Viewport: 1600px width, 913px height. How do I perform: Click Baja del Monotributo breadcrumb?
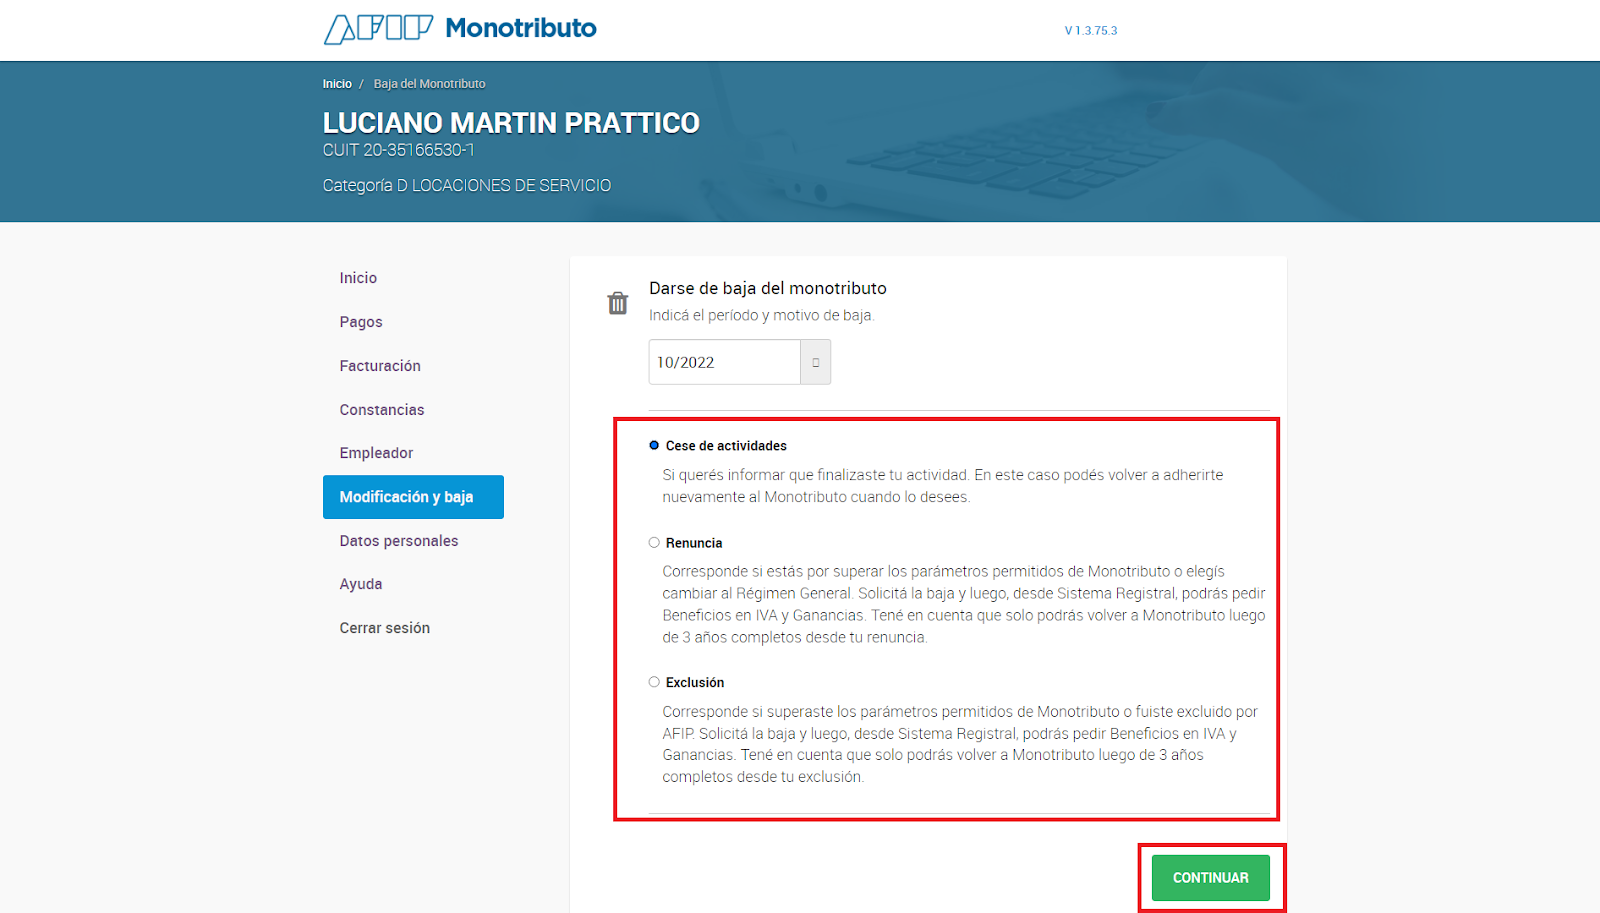tap(430, 84)
